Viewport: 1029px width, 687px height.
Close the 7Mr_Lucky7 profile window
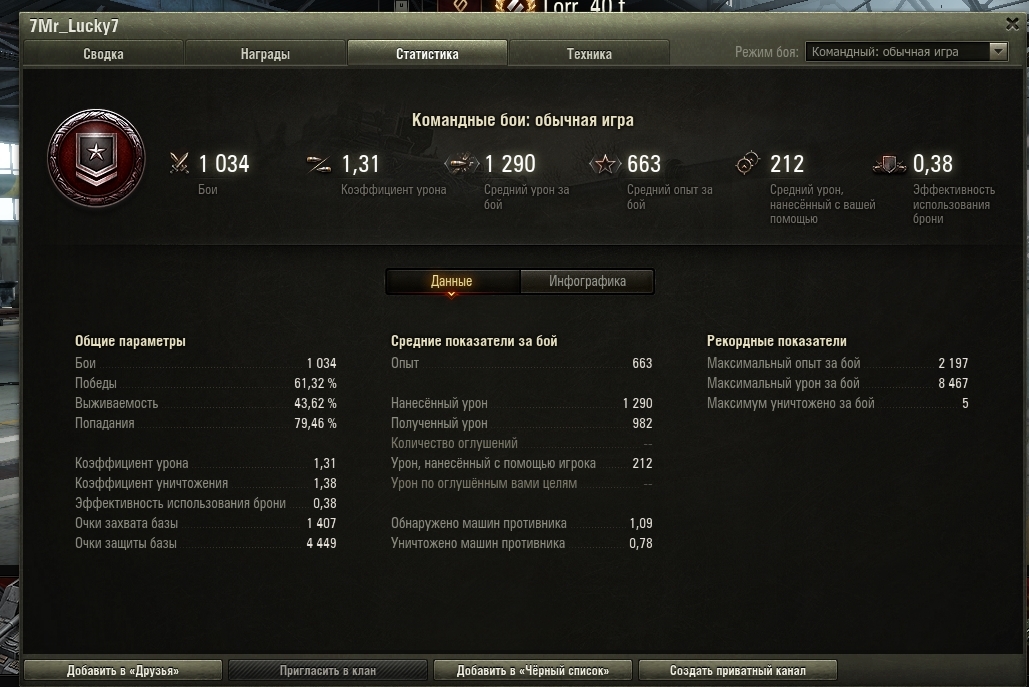(1012, 24)
